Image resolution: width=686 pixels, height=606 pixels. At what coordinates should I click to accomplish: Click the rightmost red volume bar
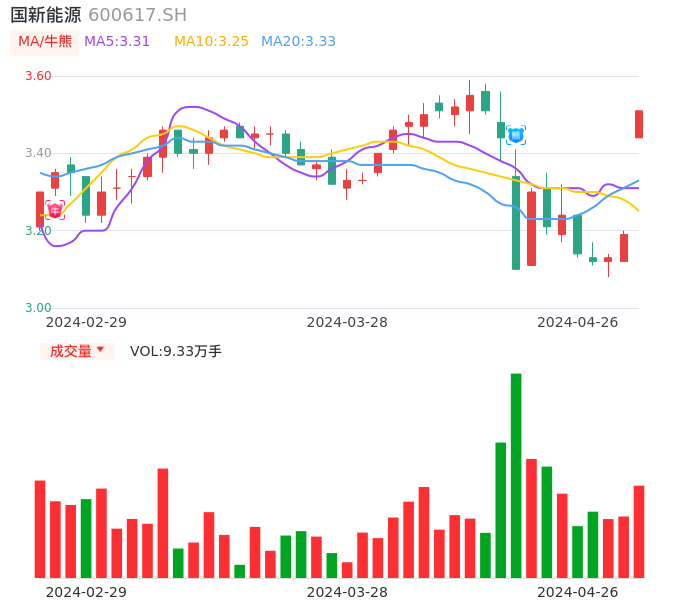click(639, 531)
